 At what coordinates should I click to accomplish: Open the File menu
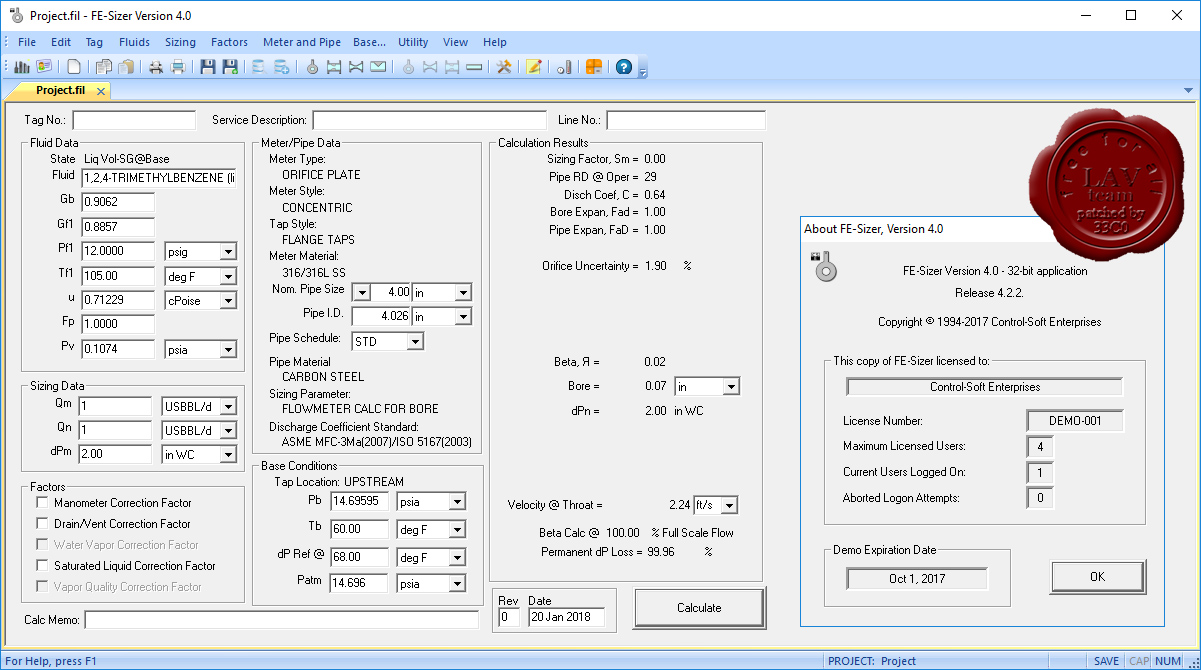tap(27, 42)
